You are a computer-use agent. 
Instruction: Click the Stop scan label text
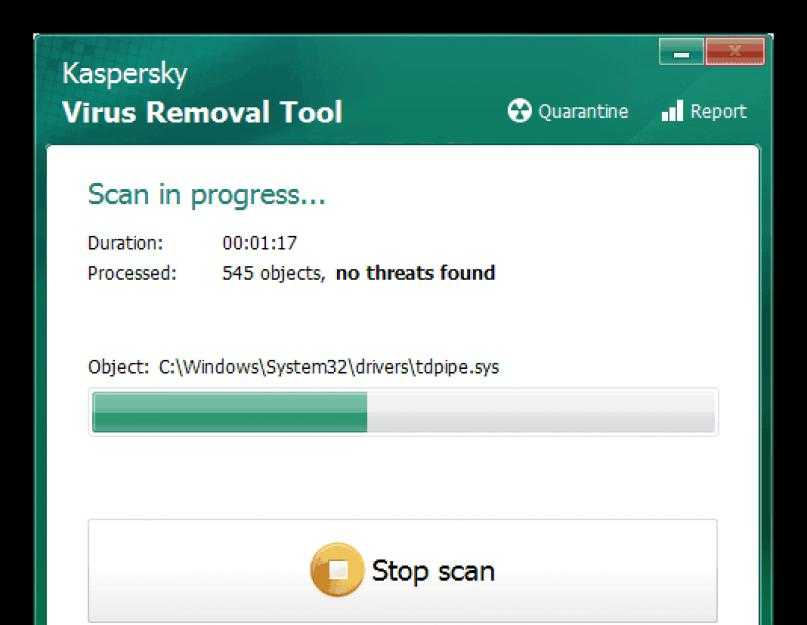(x=433, y=571)
